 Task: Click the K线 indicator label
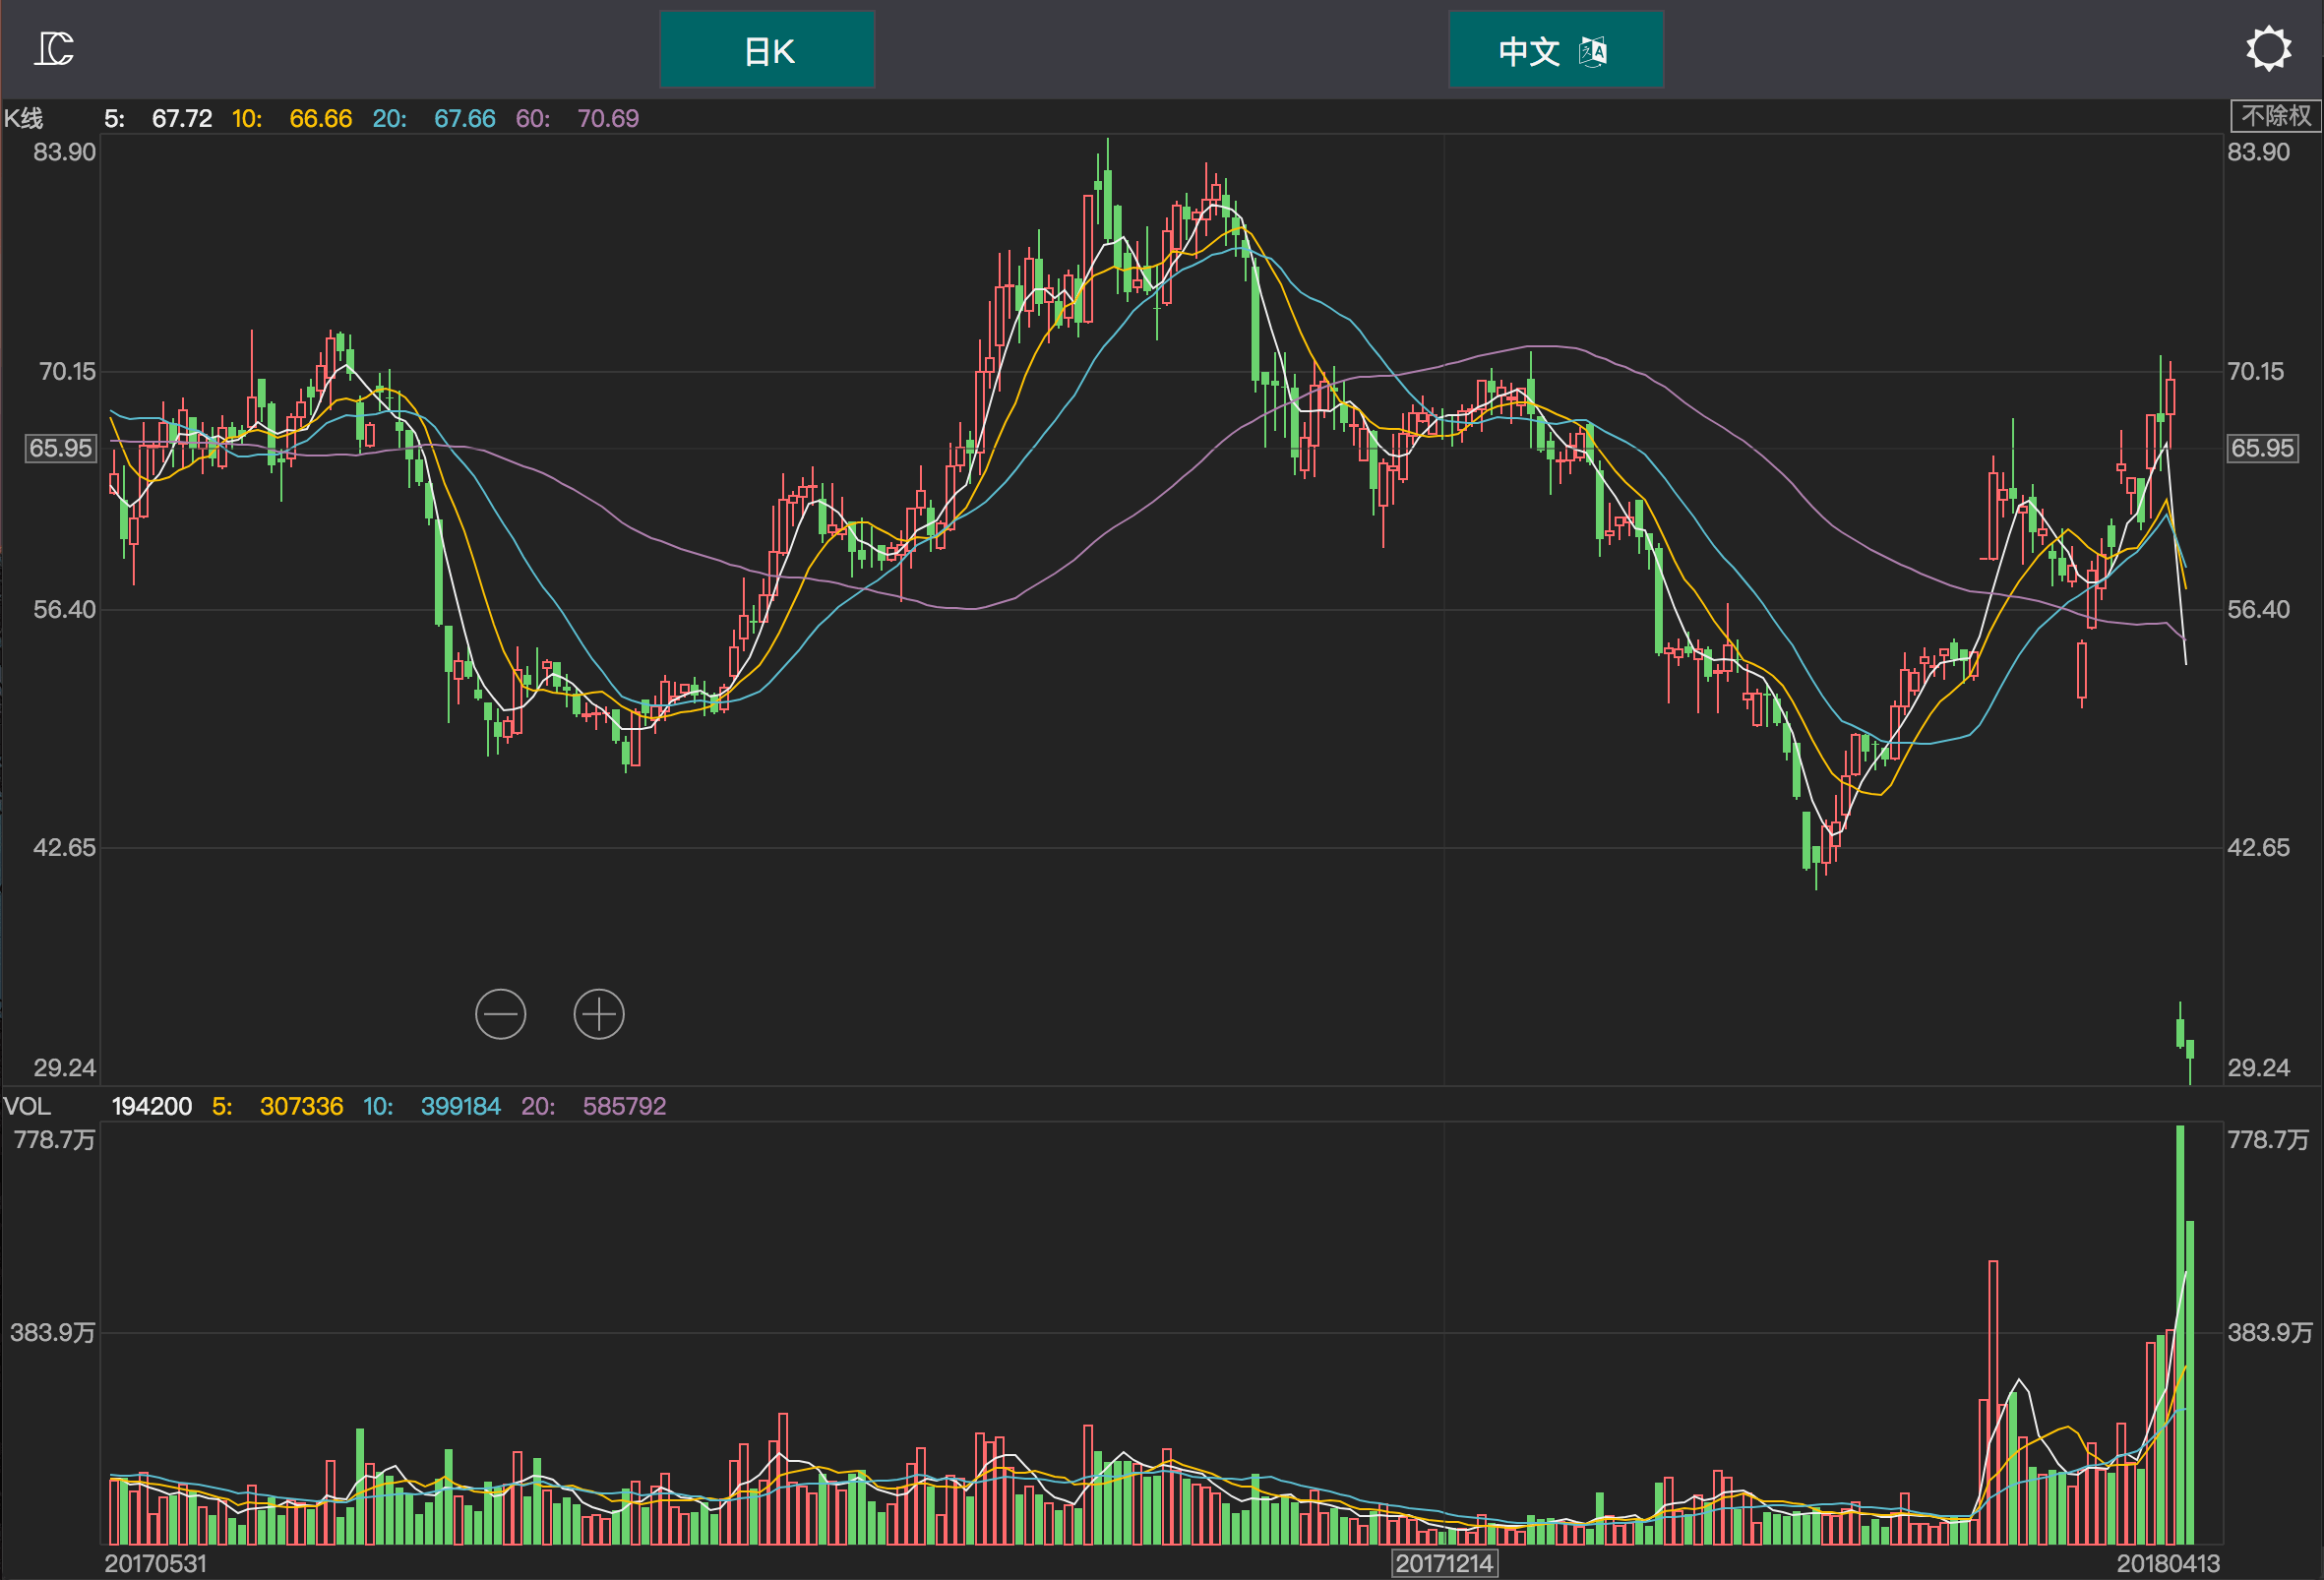point(24,119)
